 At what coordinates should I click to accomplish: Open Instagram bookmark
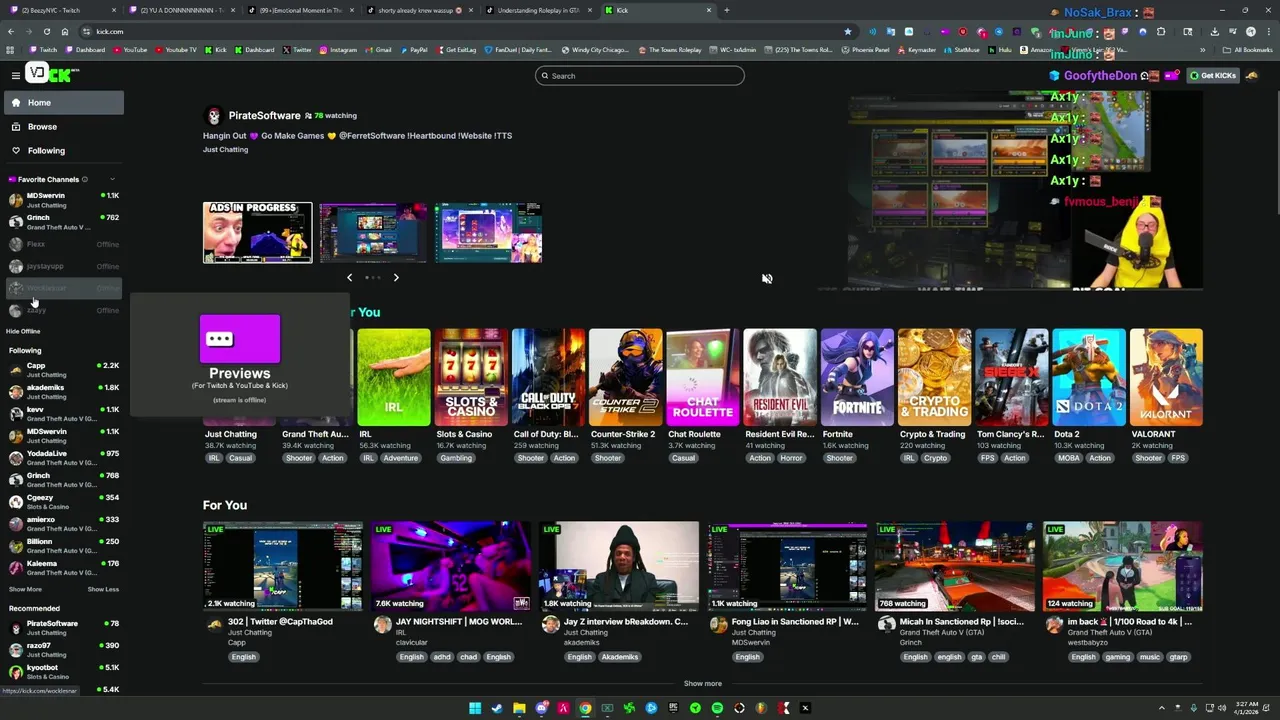coord(338,50)
